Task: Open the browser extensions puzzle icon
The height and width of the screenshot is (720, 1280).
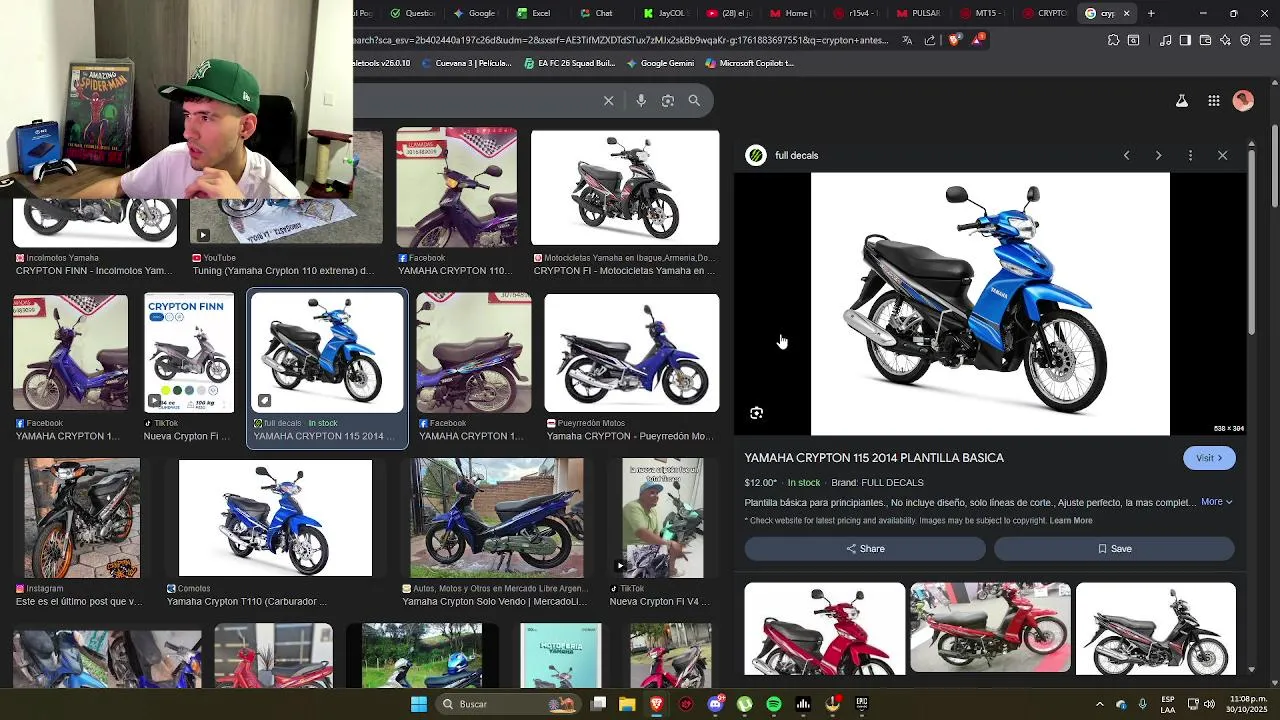Action: (x=1113, y=40)
